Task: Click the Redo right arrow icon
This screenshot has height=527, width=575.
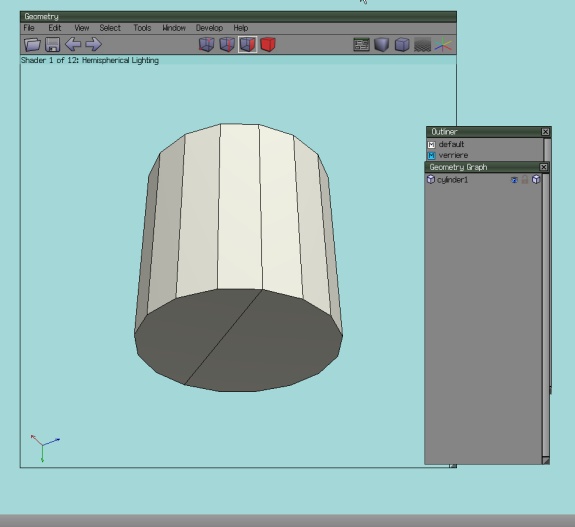Action: 94,44
